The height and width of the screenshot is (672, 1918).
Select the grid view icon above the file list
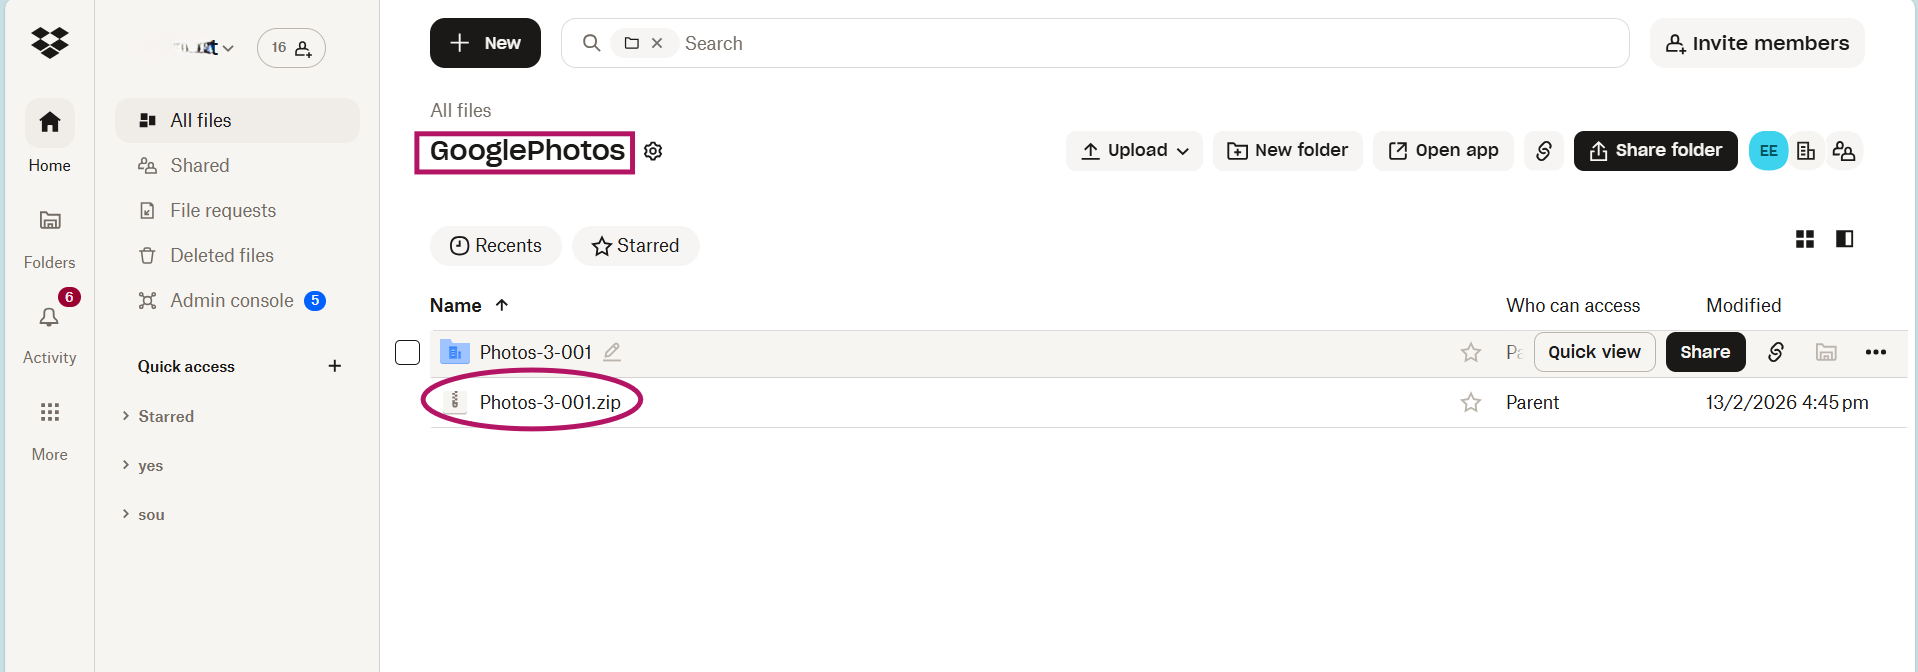(x=1805, y=239)
